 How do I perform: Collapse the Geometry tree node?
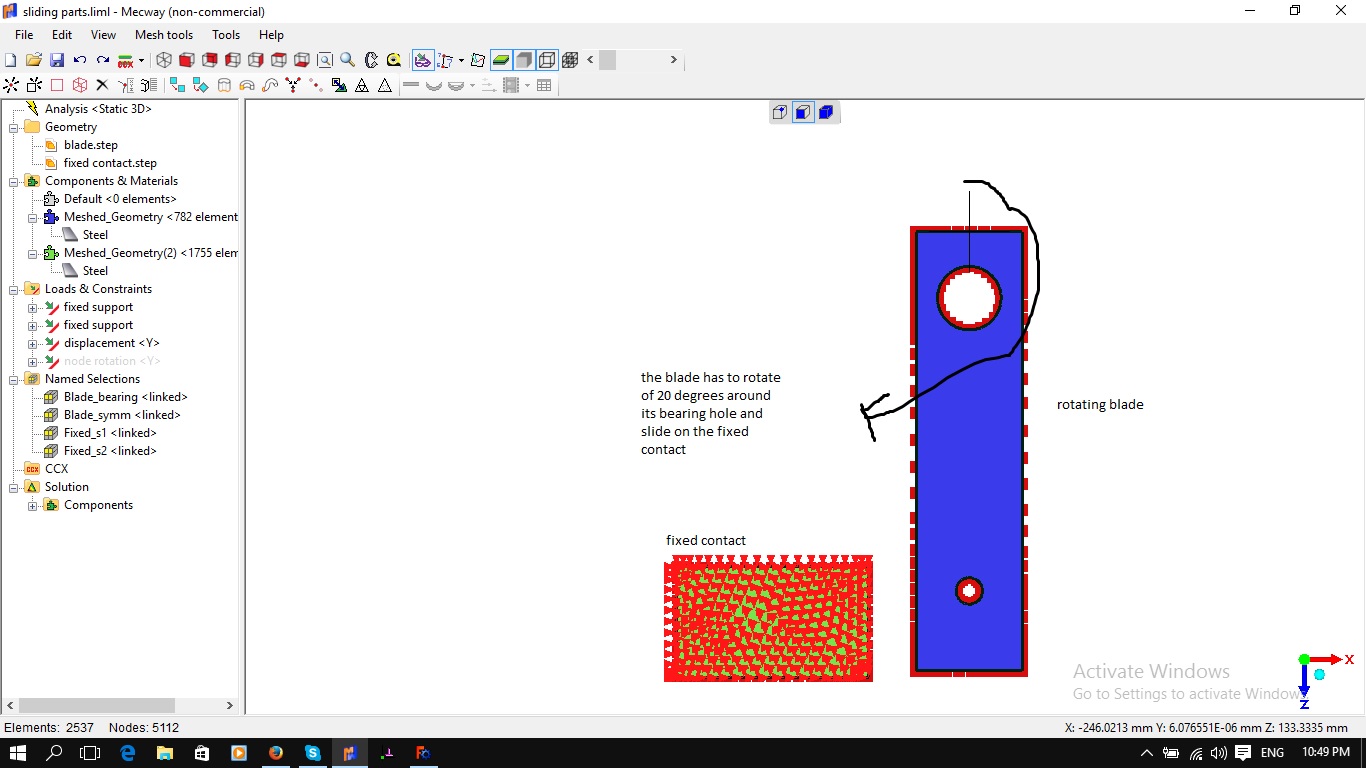point(14,127)
